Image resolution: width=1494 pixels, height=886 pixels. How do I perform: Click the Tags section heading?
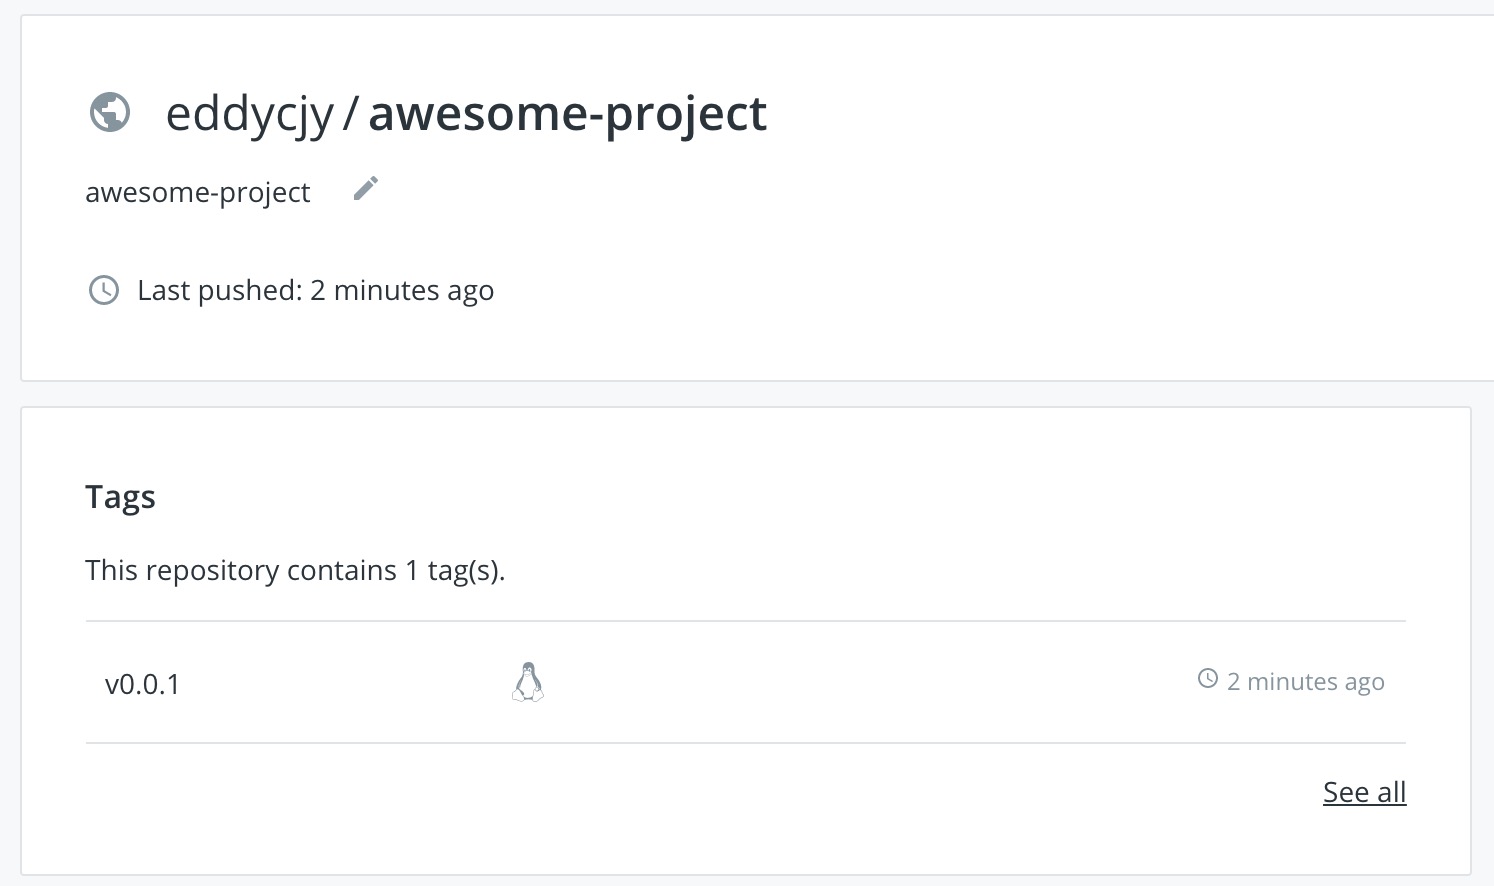[120, 497]
